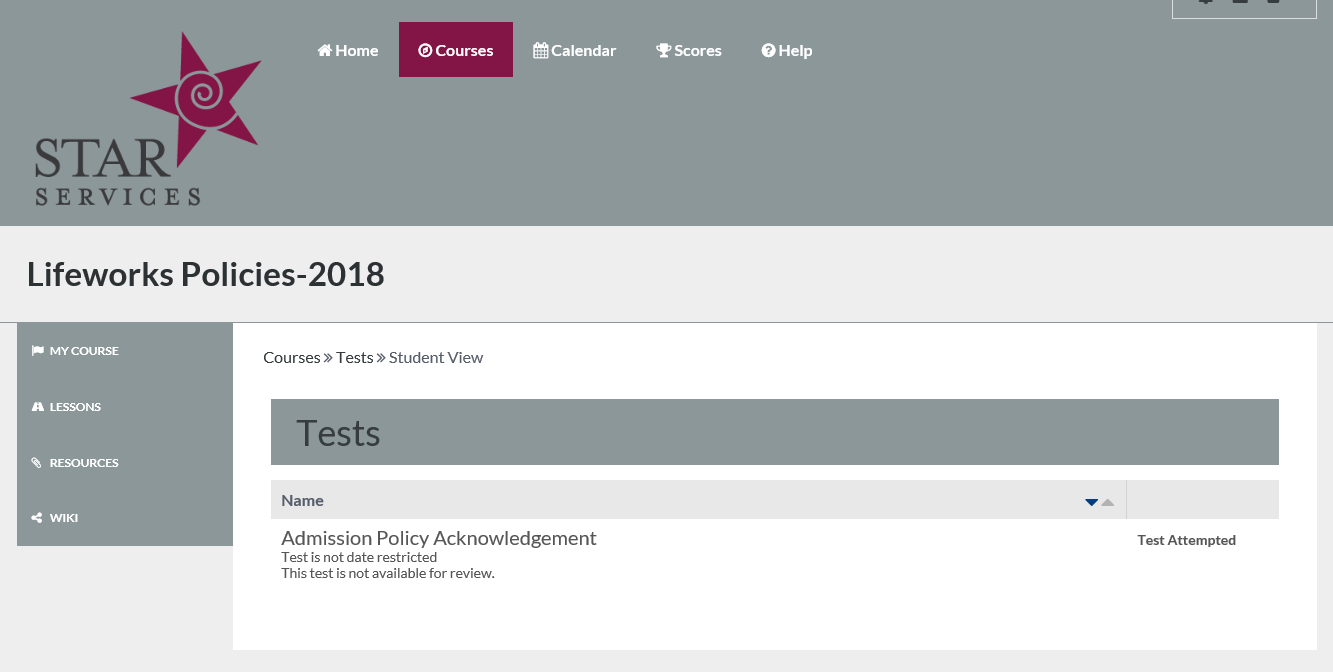
Task: Click the flag icon beside My Course
Action: click(x=38, y=351)
